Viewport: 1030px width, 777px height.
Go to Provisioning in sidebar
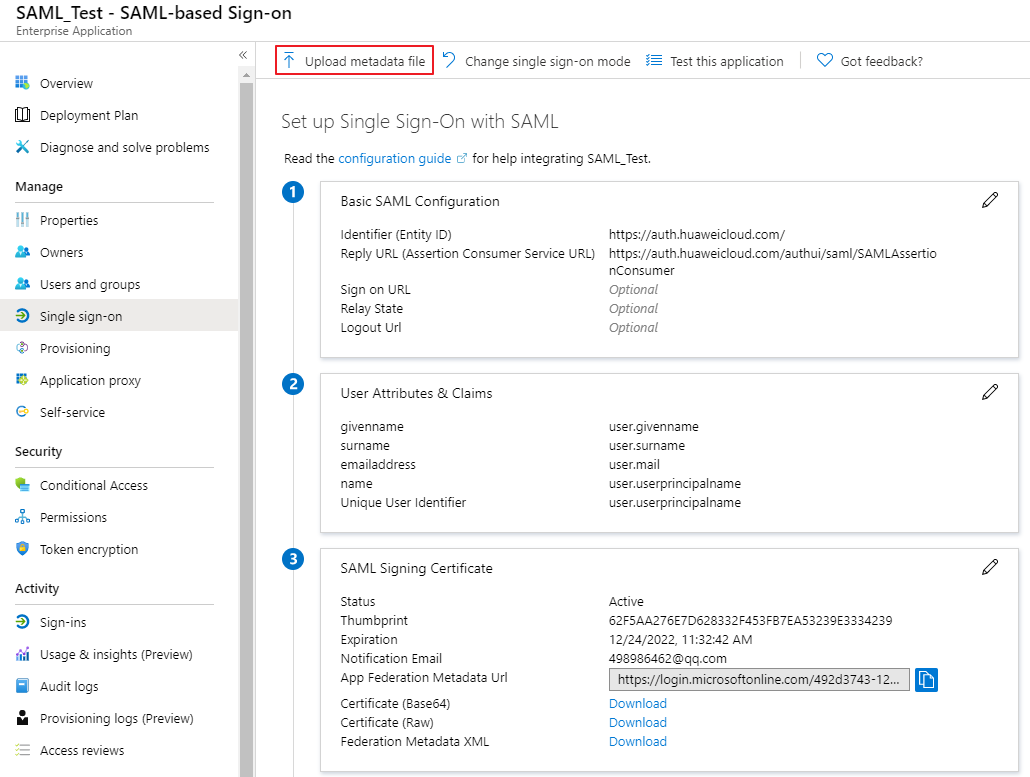click(x=75, y=348)
